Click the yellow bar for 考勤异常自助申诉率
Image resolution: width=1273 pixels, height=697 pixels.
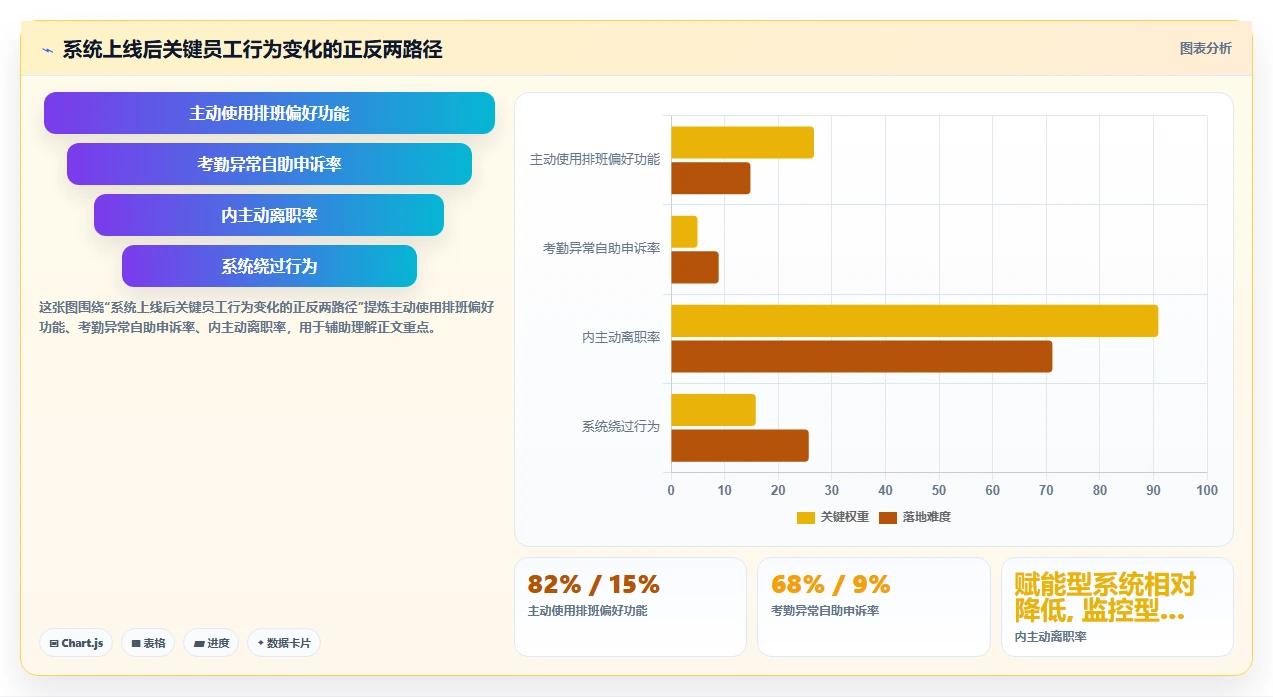tap(684, 231)
